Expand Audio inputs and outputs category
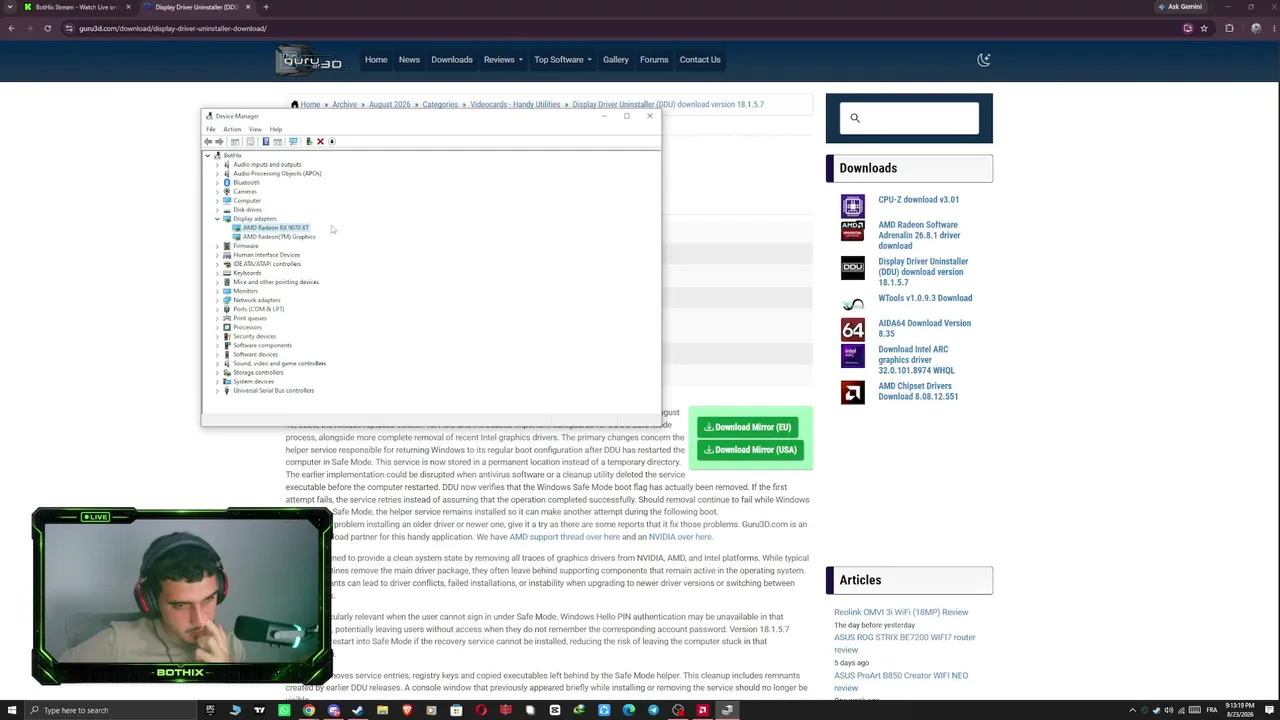Screen dimensions: 1280x720 pyautogui.click(x=217, y=164)
